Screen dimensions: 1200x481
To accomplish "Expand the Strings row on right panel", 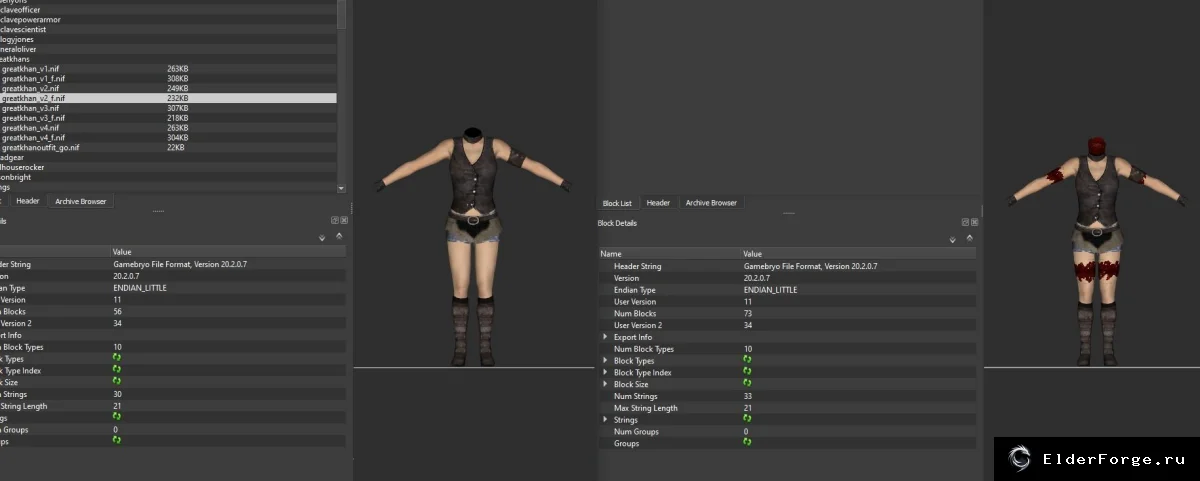I will pyautogui.click(x=604, y=420).
